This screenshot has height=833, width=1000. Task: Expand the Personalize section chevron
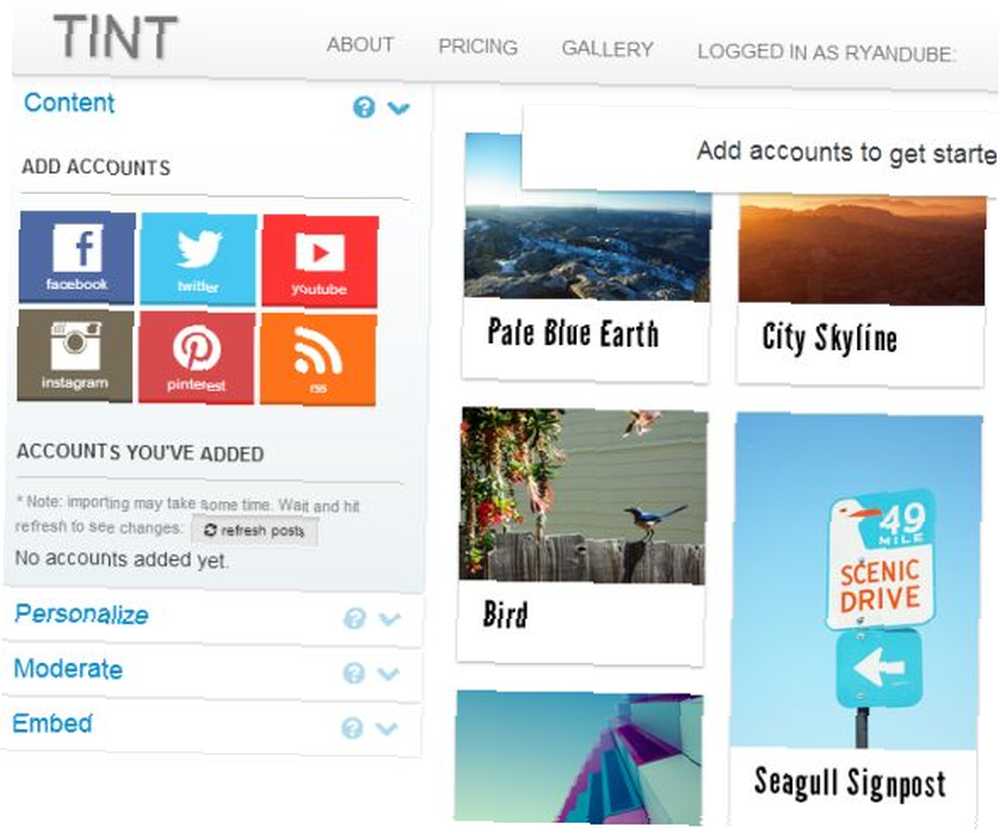tap(389, 619)
